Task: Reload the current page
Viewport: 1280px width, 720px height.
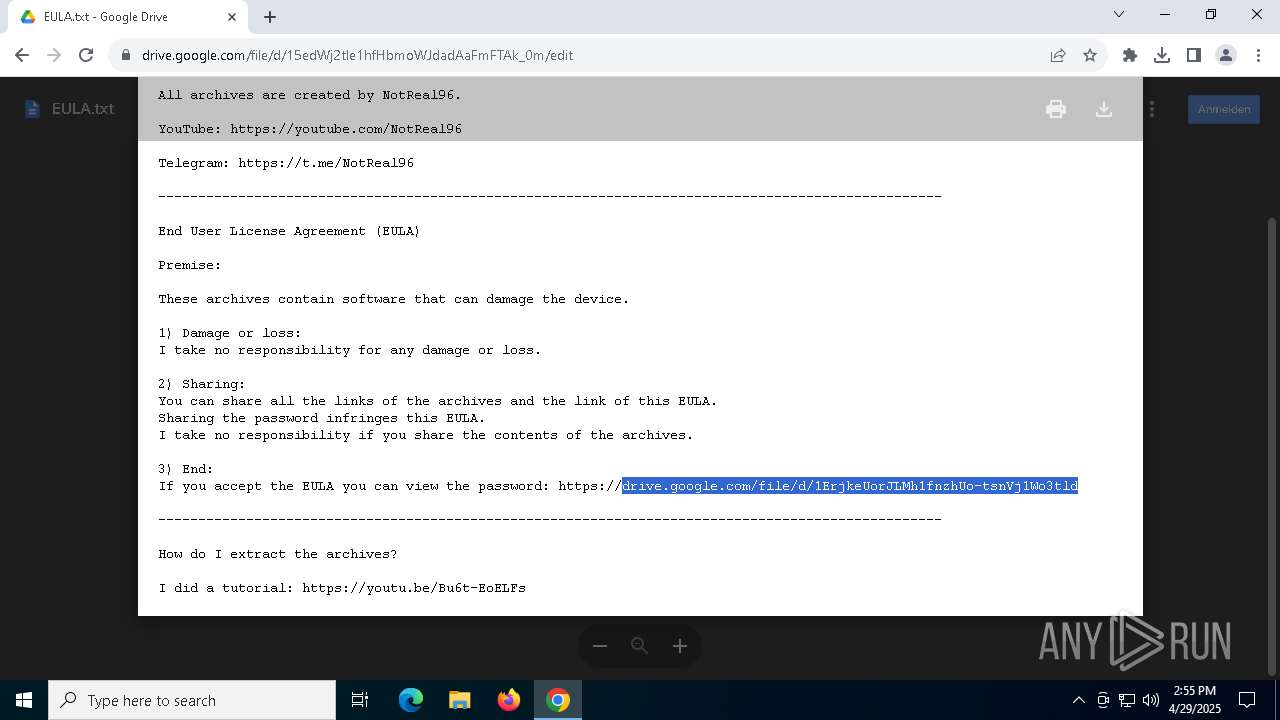Action: coord(86,55)
